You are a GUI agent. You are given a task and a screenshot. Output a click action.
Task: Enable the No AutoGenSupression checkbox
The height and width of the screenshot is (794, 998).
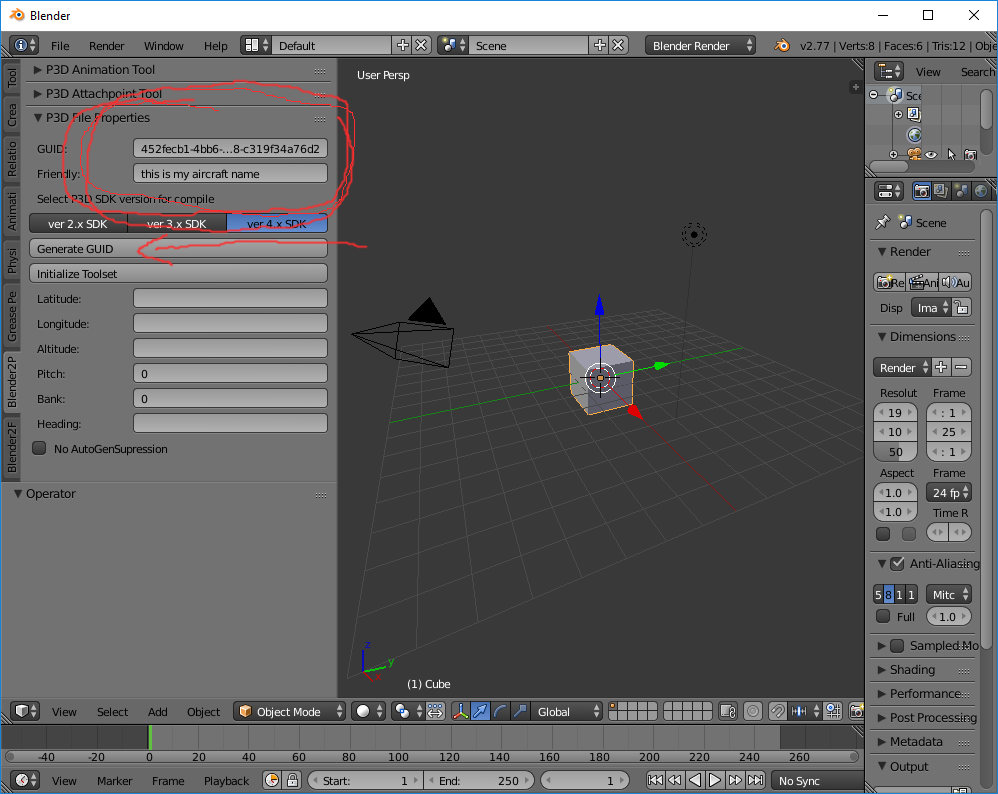pos(38,447)
